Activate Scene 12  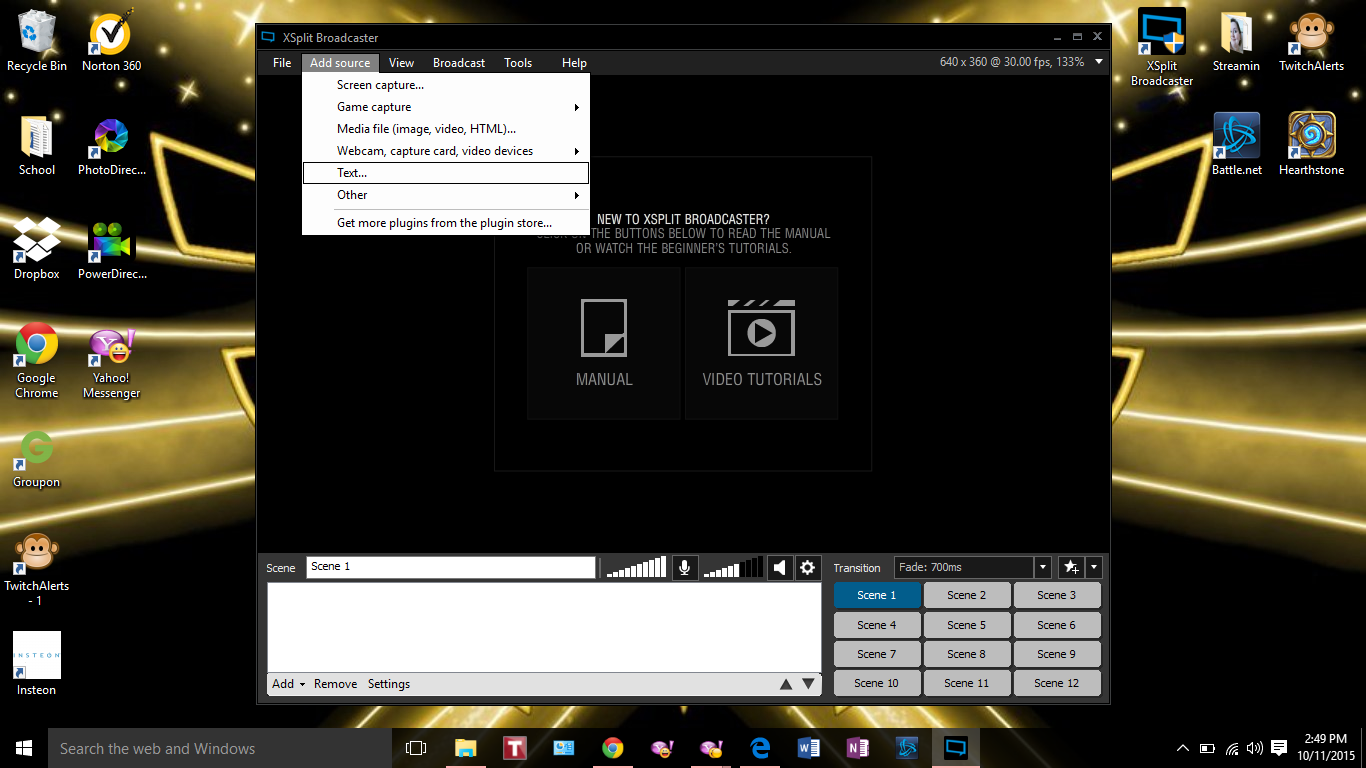1057,682
